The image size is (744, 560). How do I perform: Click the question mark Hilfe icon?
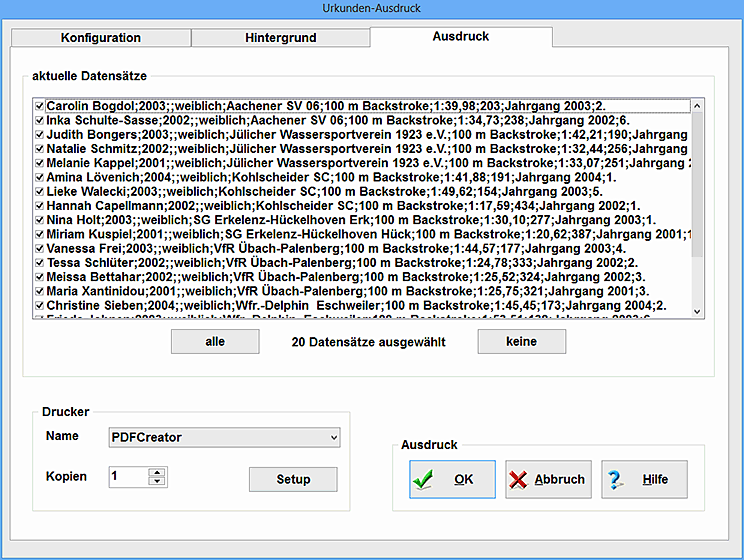point(615,480)
